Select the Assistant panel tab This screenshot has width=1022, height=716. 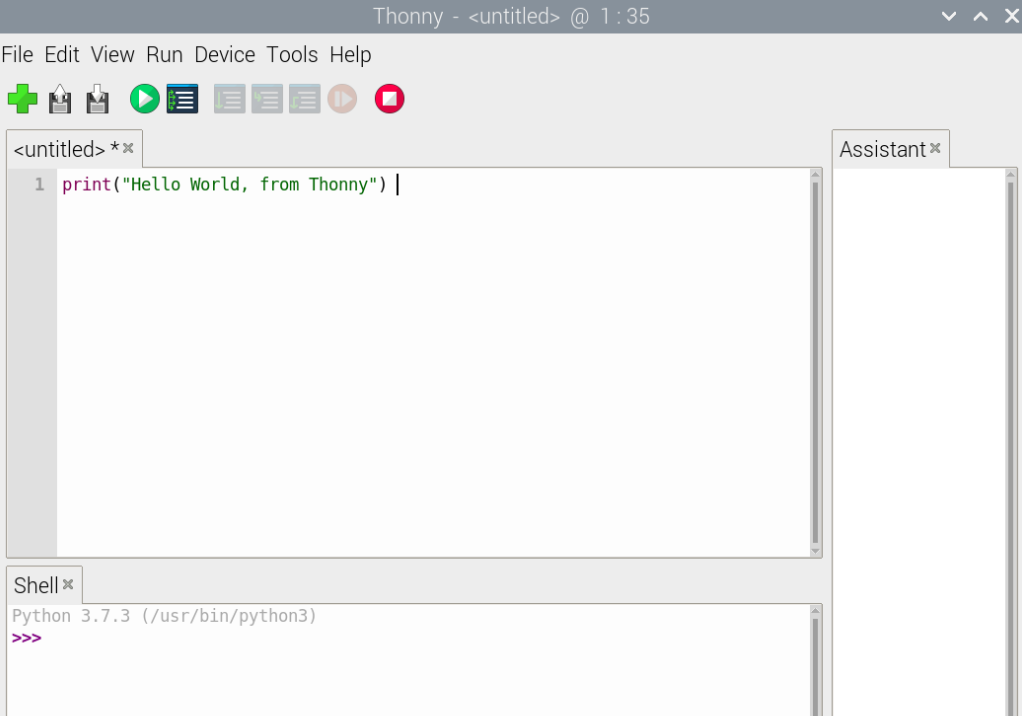click(x=883, y=149)
